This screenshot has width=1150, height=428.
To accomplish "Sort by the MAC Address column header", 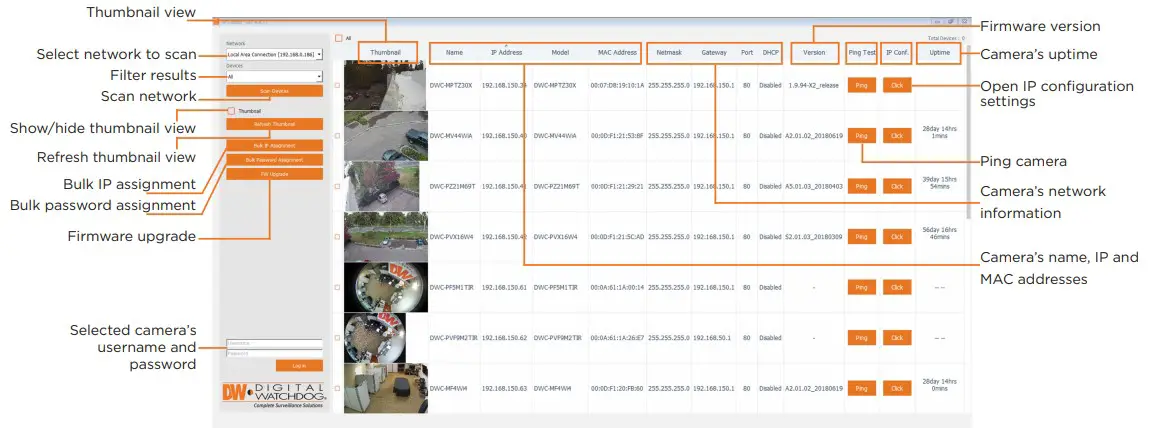I will (x=617, y=53).
